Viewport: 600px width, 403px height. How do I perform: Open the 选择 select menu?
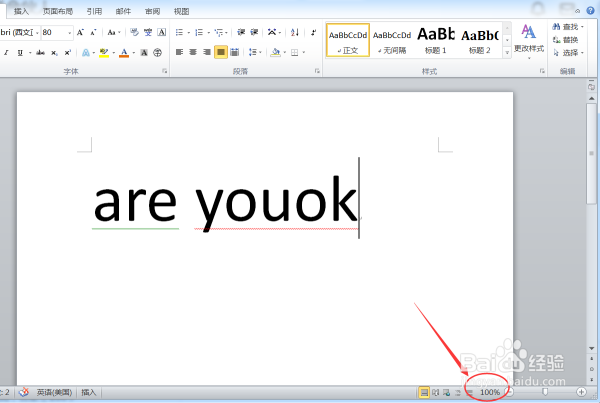pos(568,53)
